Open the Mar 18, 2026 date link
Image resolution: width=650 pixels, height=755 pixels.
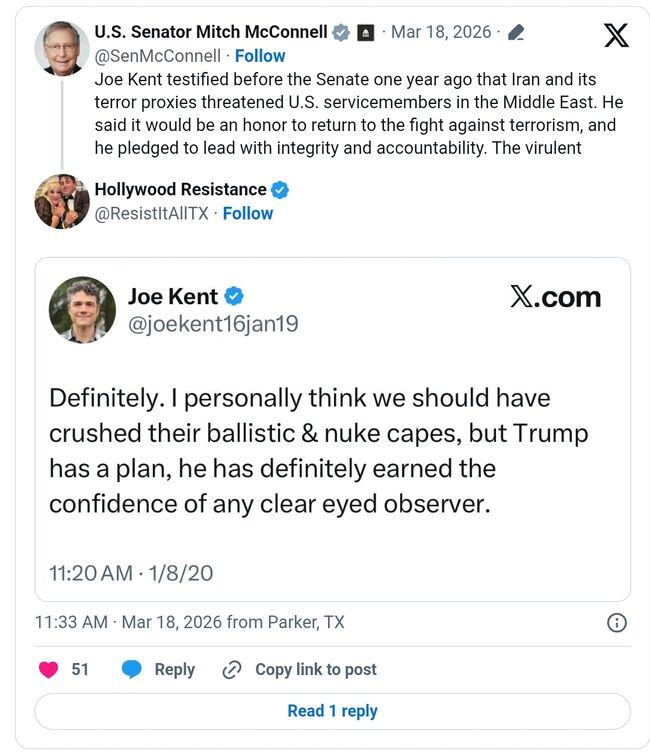443,32
